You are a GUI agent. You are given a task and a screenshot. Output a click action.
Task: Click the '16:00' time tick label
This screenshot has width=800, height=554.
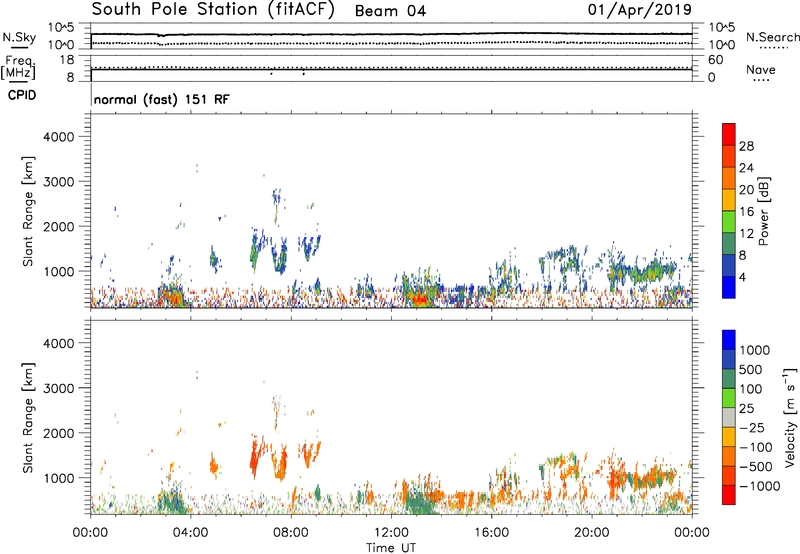coord(491,533)
